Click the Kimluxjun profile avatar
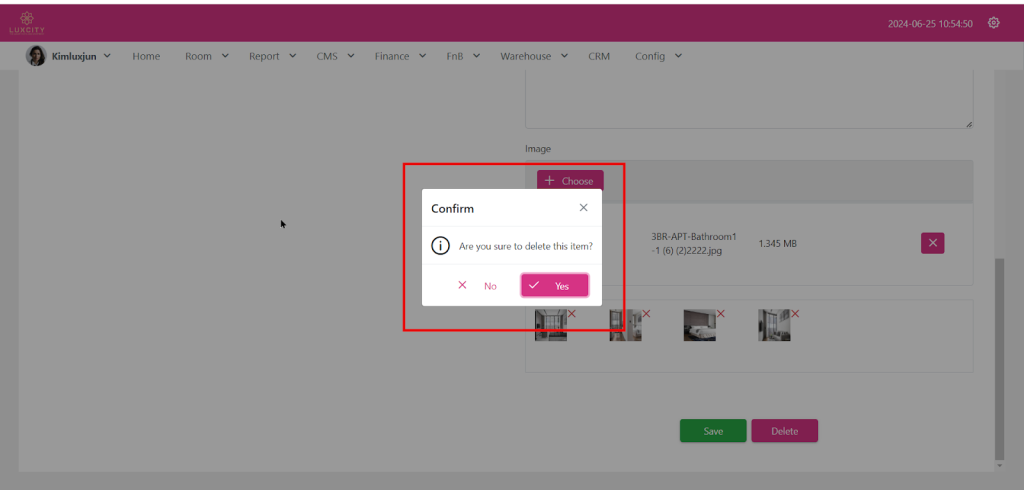The height and width of the screenshot is (490, 1024). [x=36, y=56]
